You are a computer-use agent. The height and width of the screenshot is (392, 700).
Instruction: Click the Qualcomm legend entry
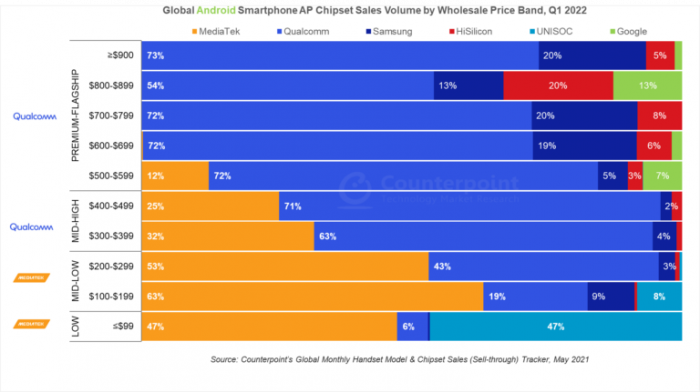coord(303,32)
